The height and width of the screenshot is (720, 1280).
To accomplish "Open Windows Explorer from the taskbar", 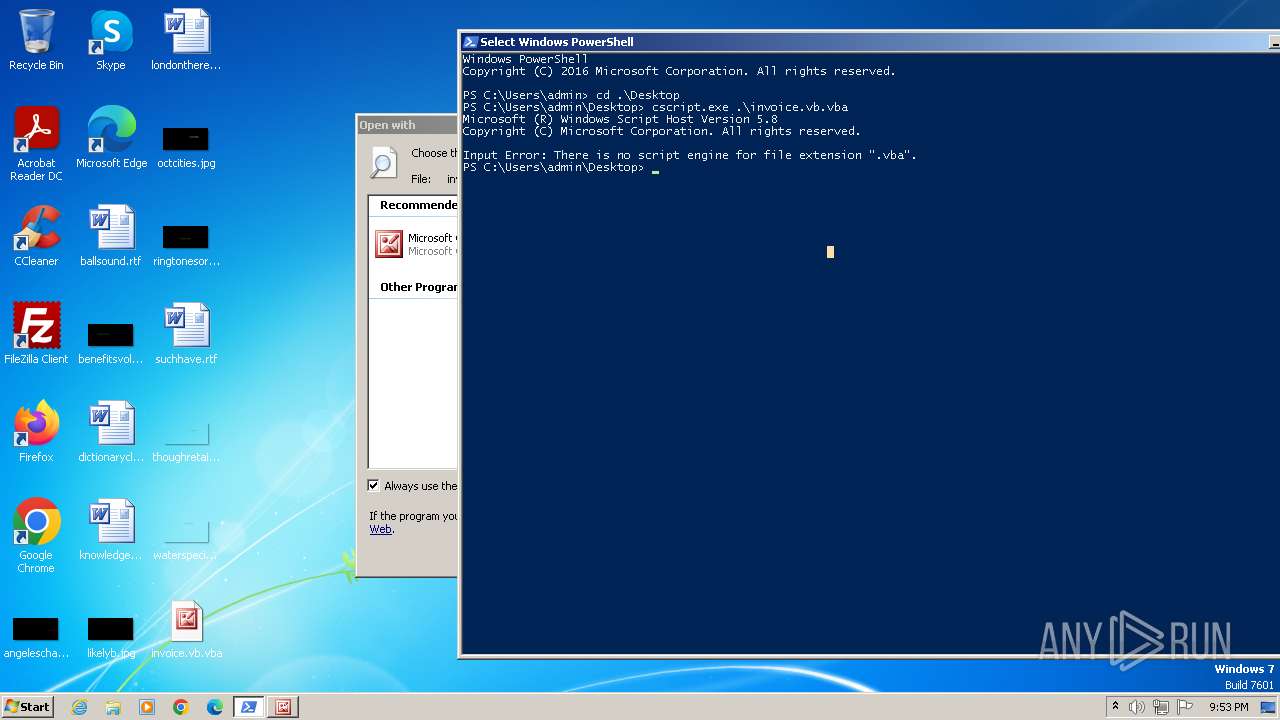I will click(113, 707).
